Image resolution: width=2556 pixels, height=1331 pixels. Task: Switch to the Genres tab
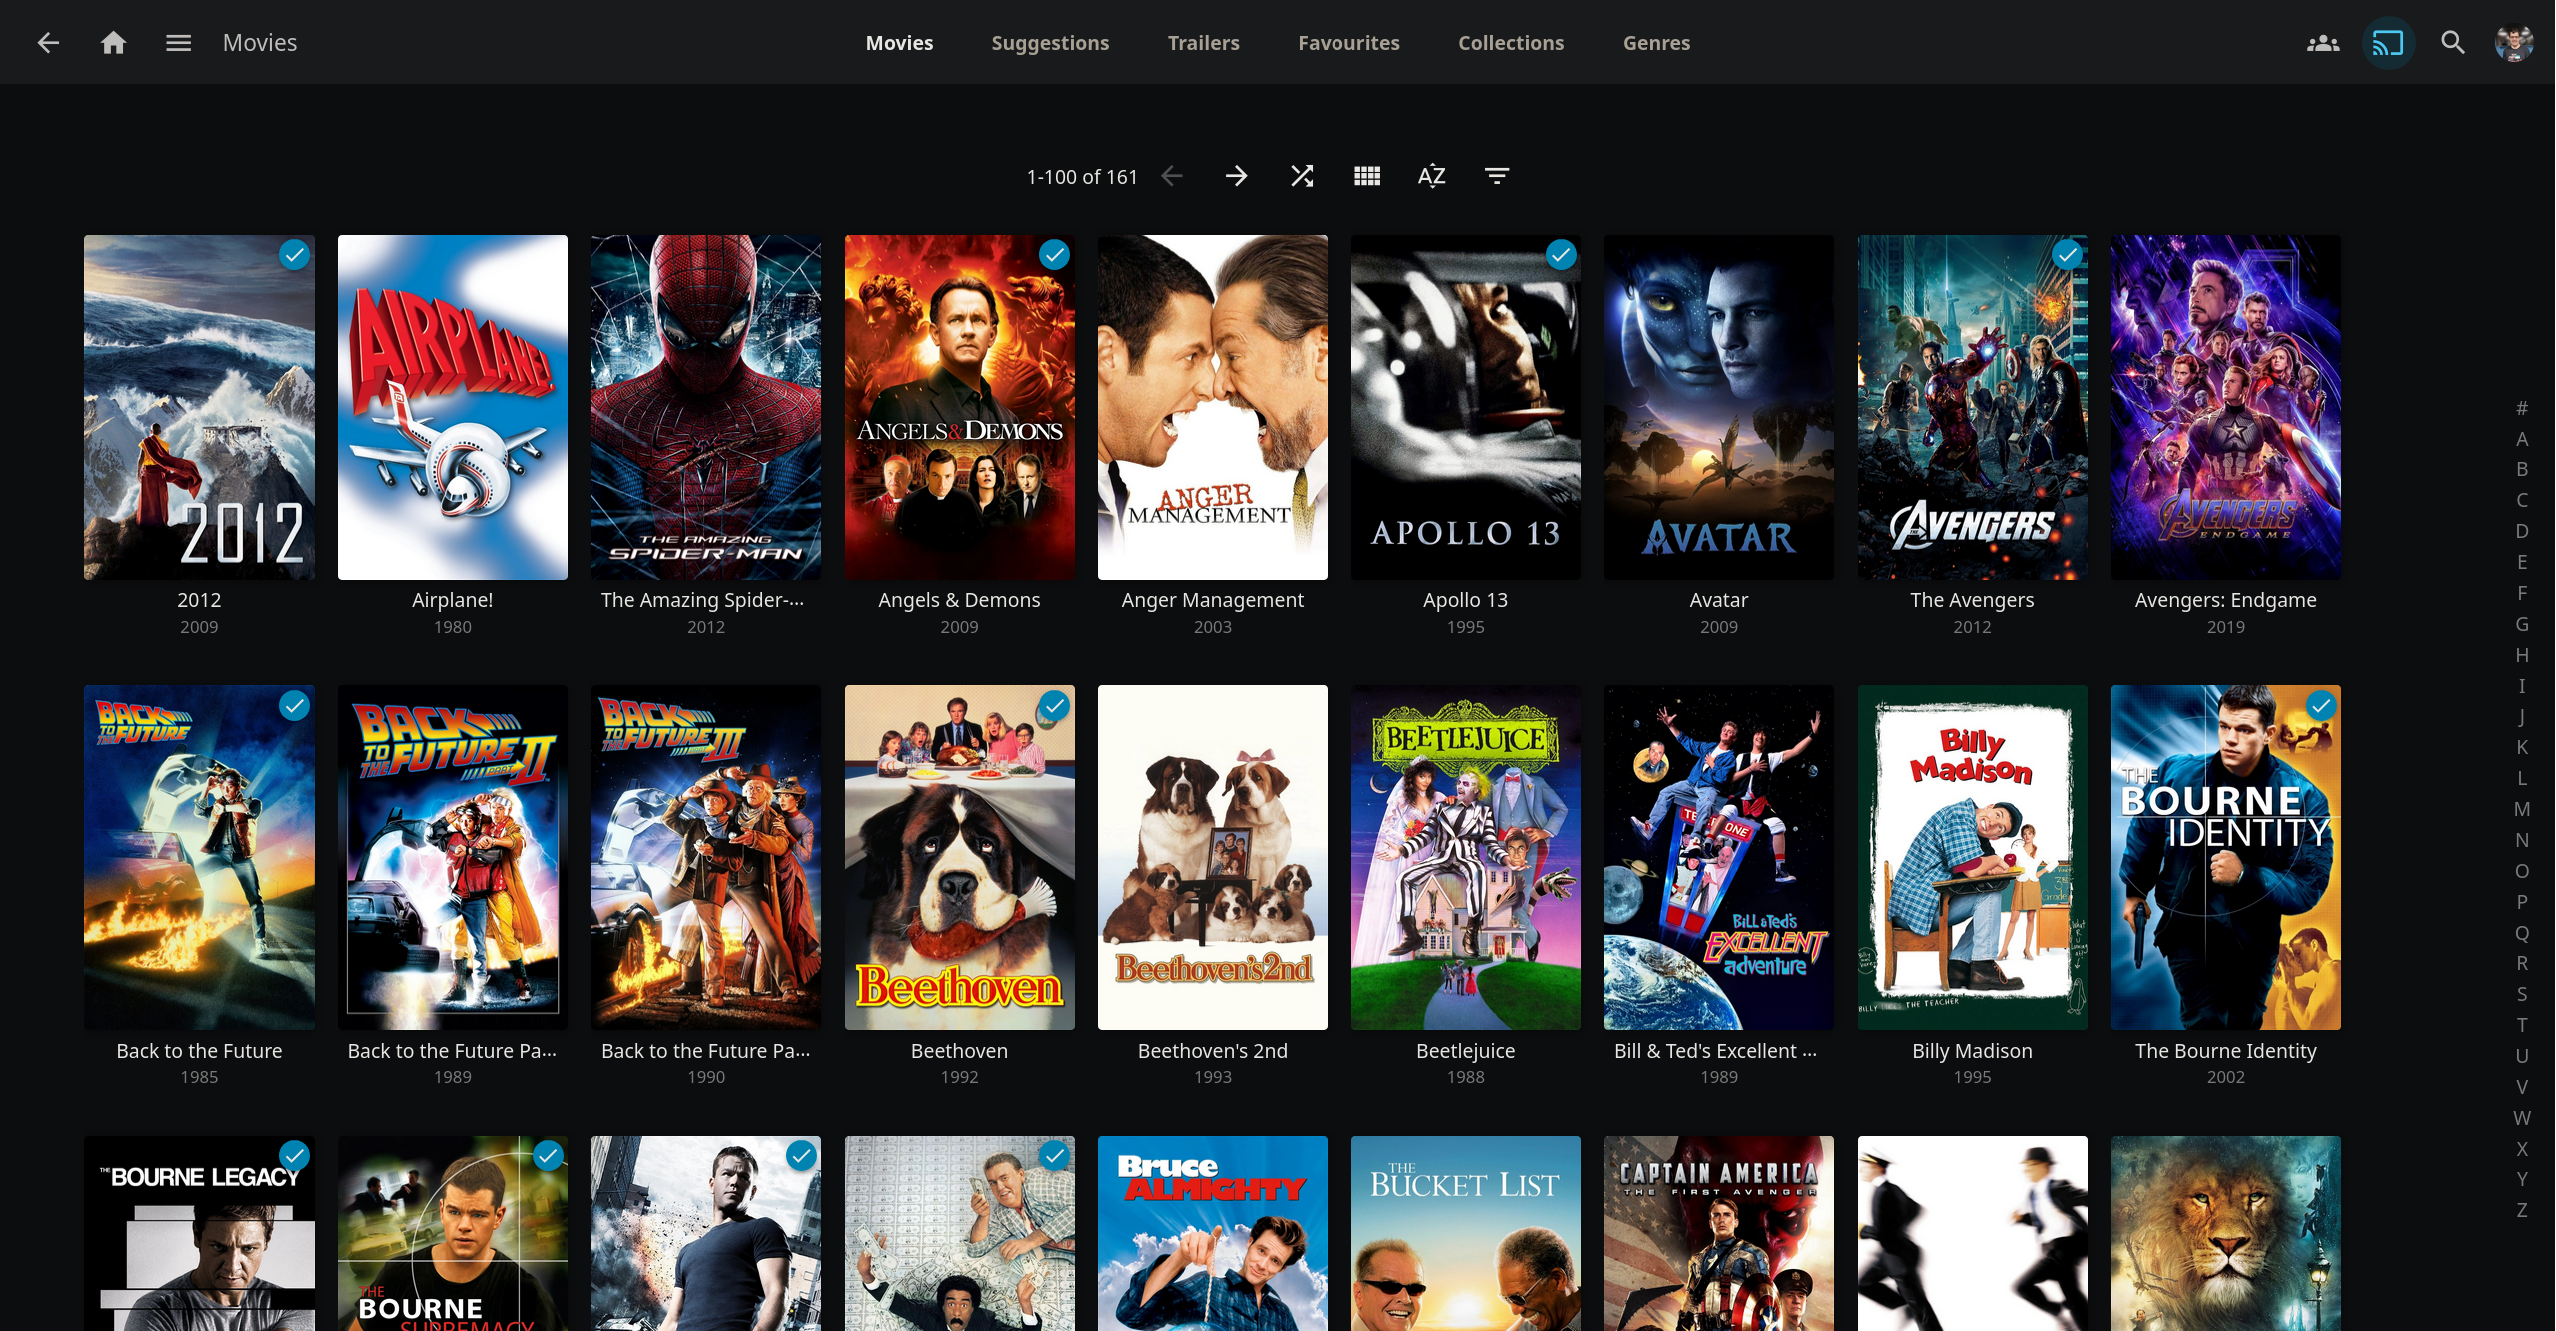1656,43
